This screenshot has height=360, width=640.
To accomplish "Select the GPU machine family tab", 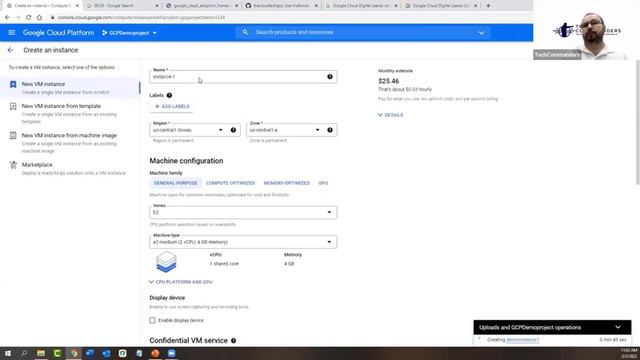I will 323,183.
